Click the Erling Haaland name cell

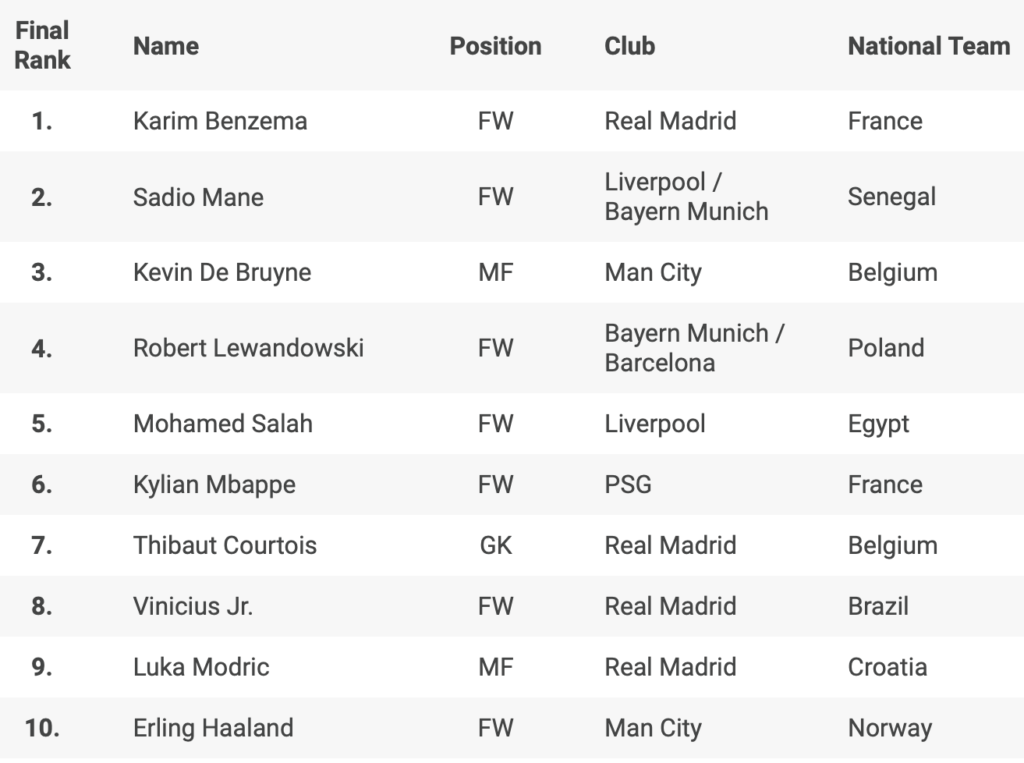pyautogui.click(x=213, y=728)
